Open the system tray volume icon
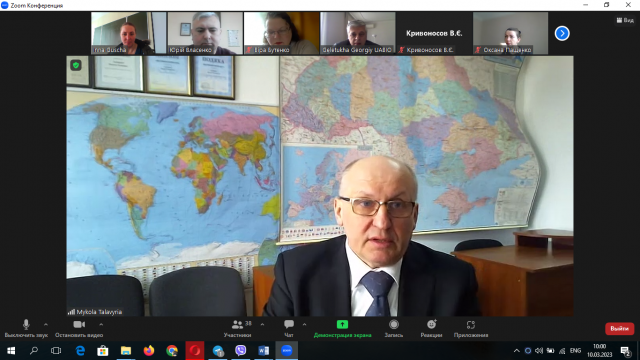 (x=539, y=351)
